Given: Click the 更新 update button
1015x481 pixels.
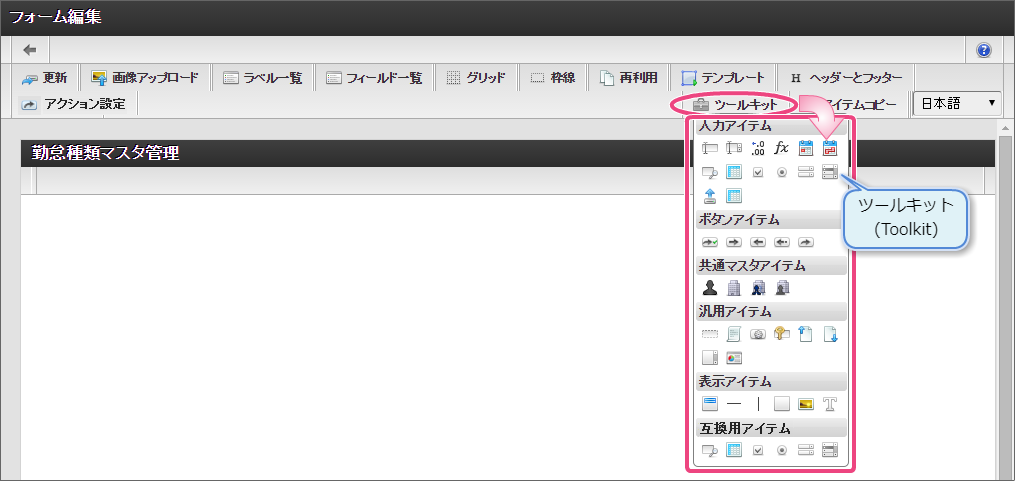Looking at the screenshot, I should point(45,78).
